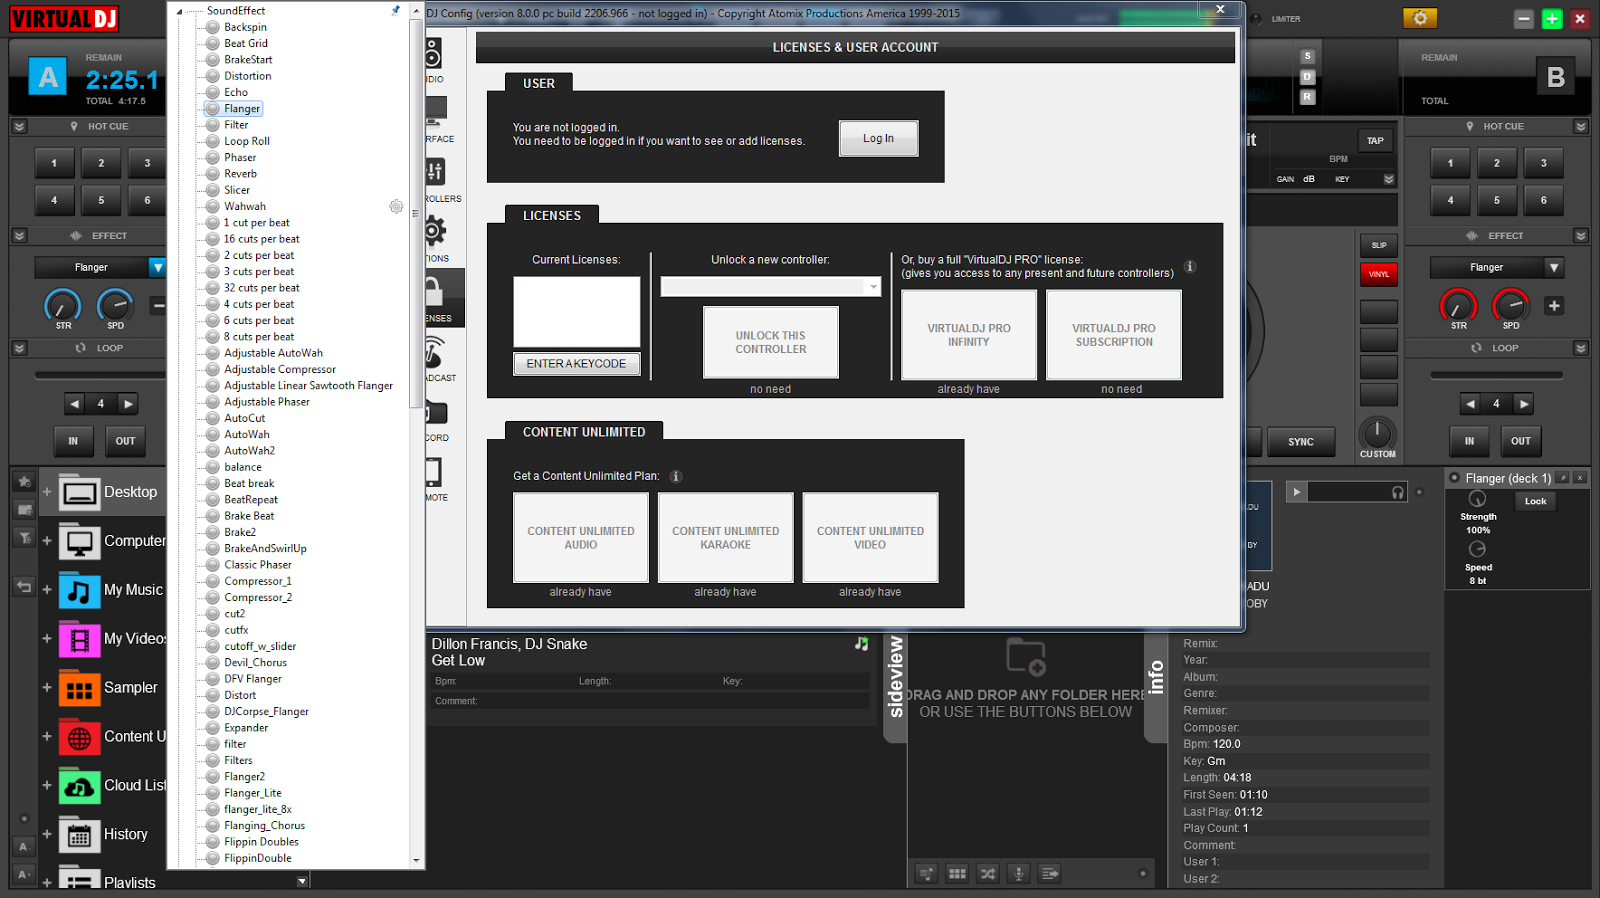Click the Log In button

879,139
